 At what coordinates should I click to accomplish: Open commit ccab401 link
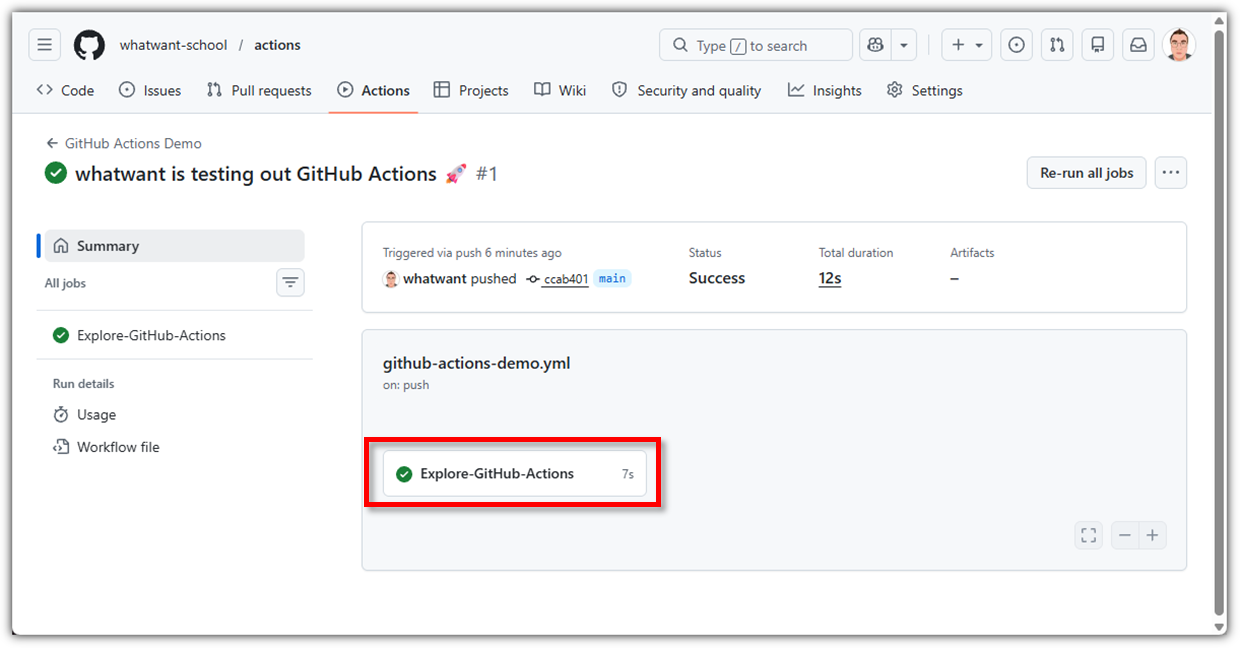565,279
